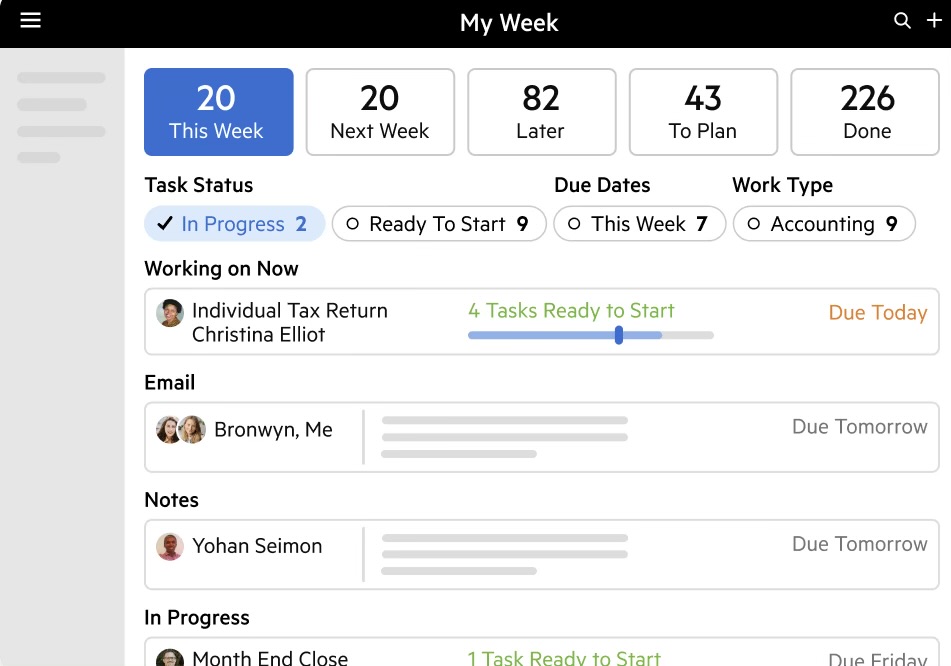Click the plus icon to create something new
The image size is (951, 666).
point(933,20)
